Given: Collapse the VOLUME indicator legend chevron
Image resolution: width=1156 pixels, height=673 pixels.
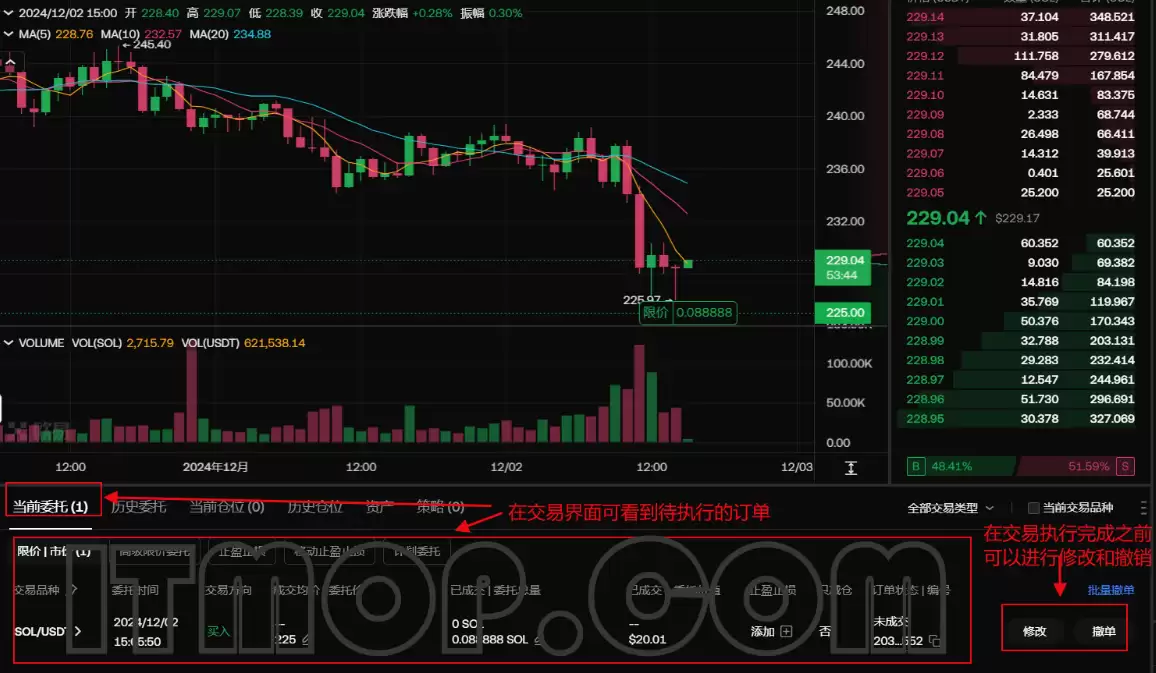Looking at the screenshot, I should pyautogui.click(x=9, y=343).
